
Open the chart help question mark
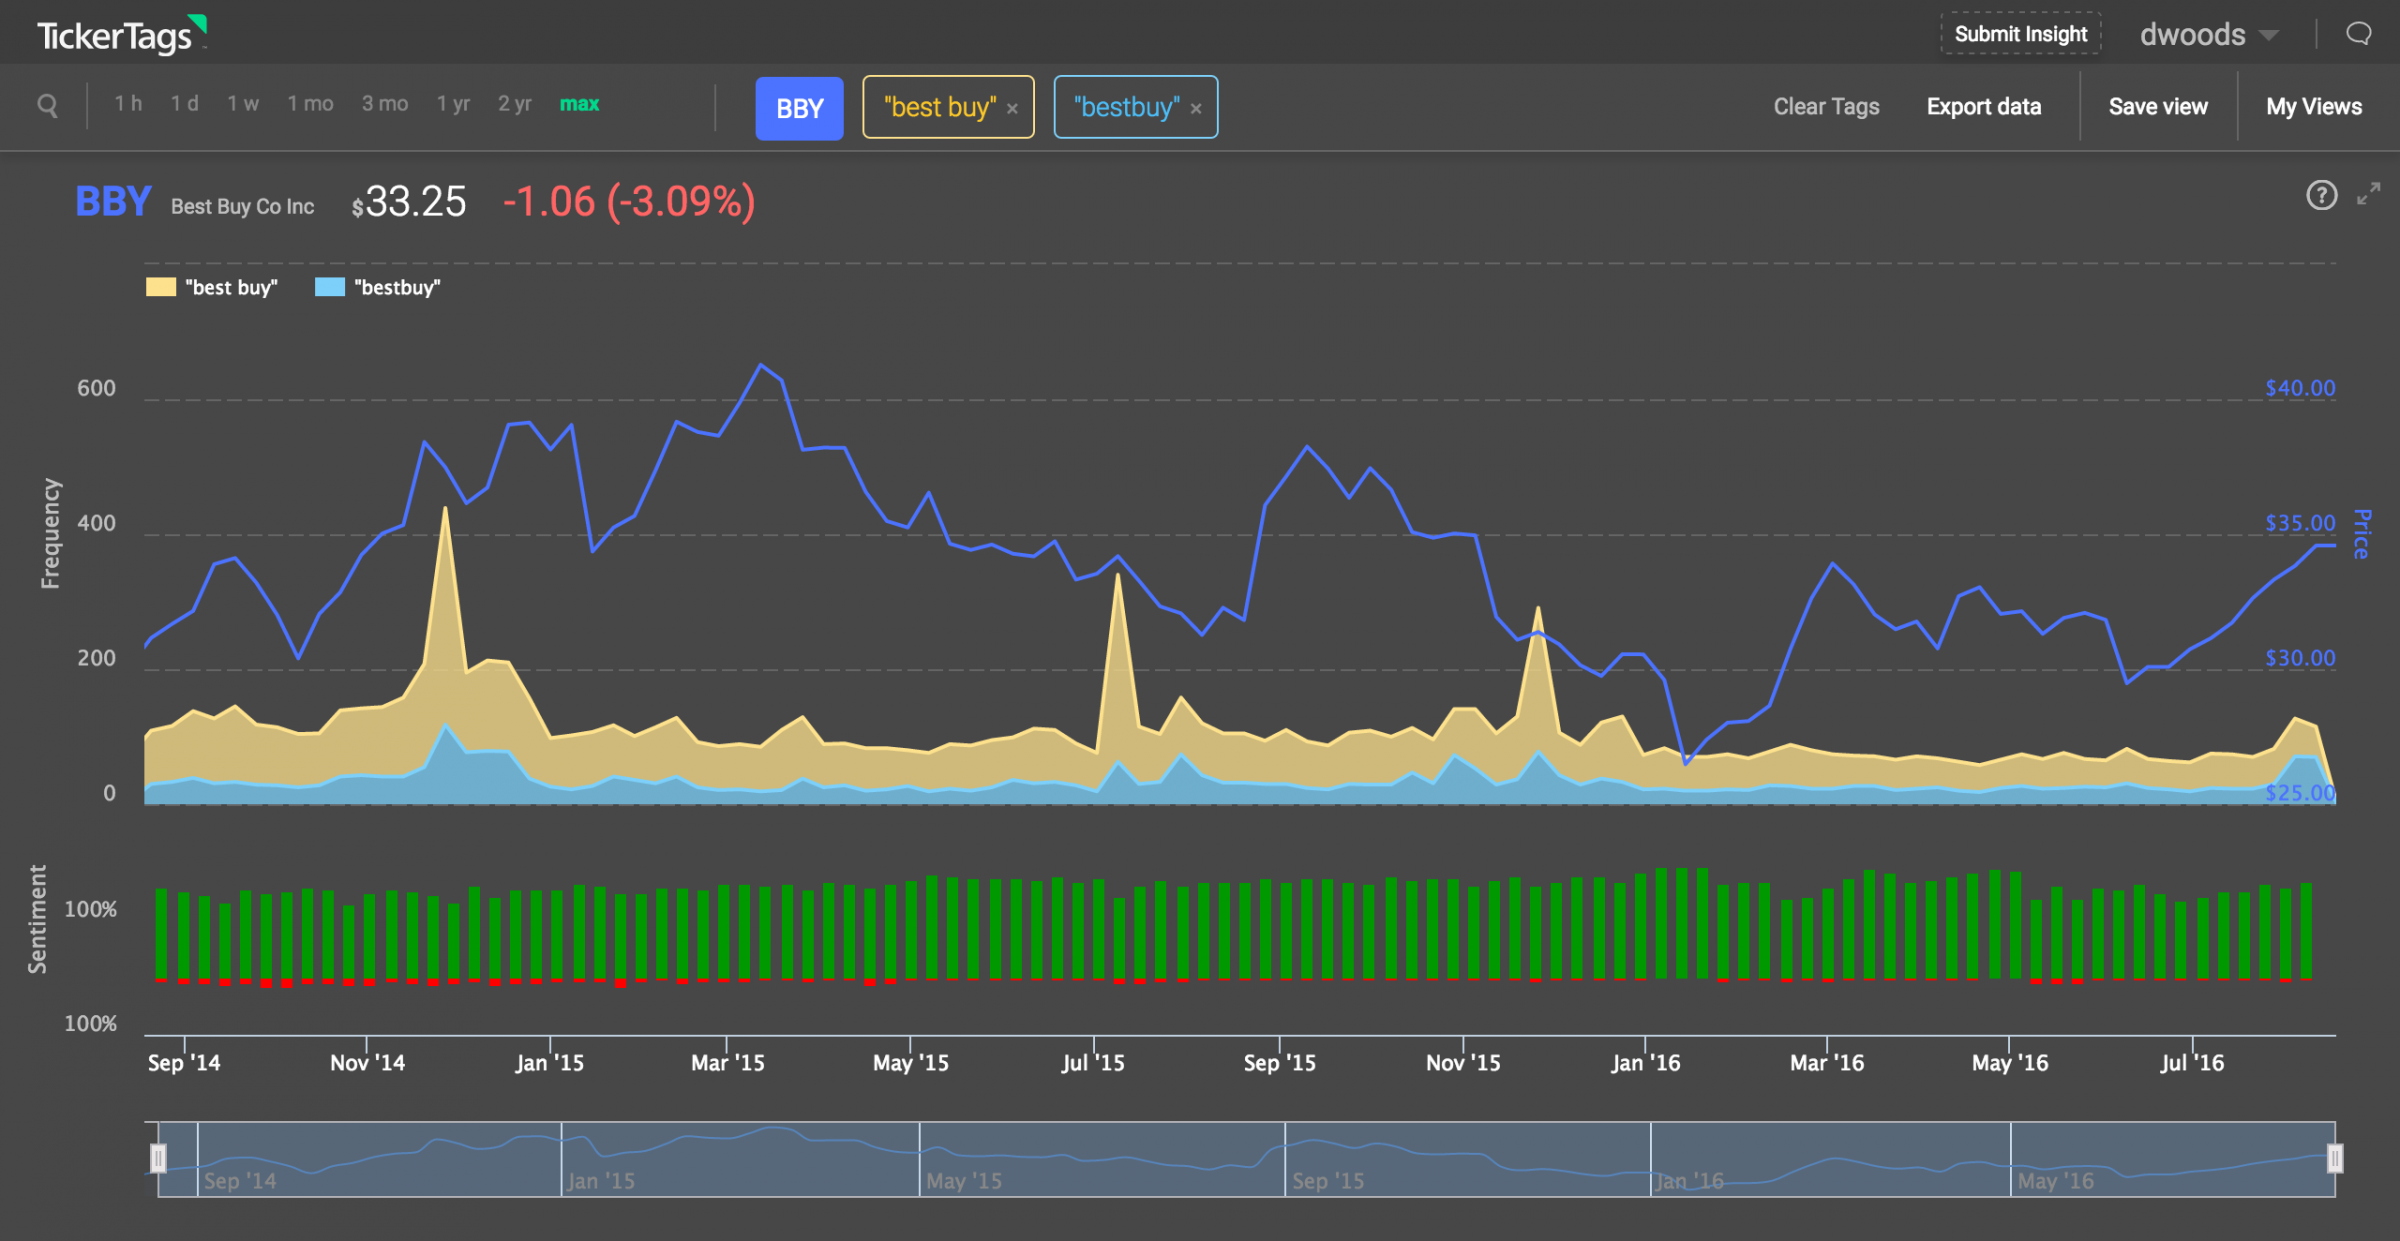2321,195
